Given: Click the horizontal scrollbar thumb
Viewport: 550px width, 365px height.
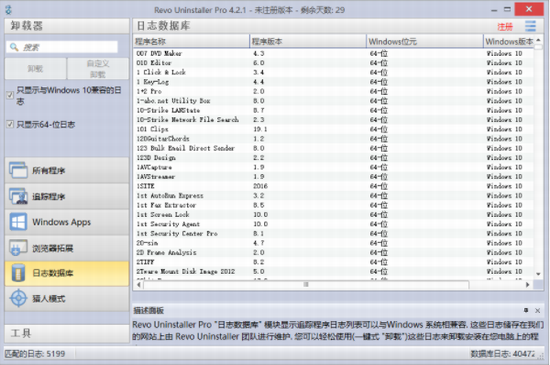Looking at the screenshot, I should point(306,285).
